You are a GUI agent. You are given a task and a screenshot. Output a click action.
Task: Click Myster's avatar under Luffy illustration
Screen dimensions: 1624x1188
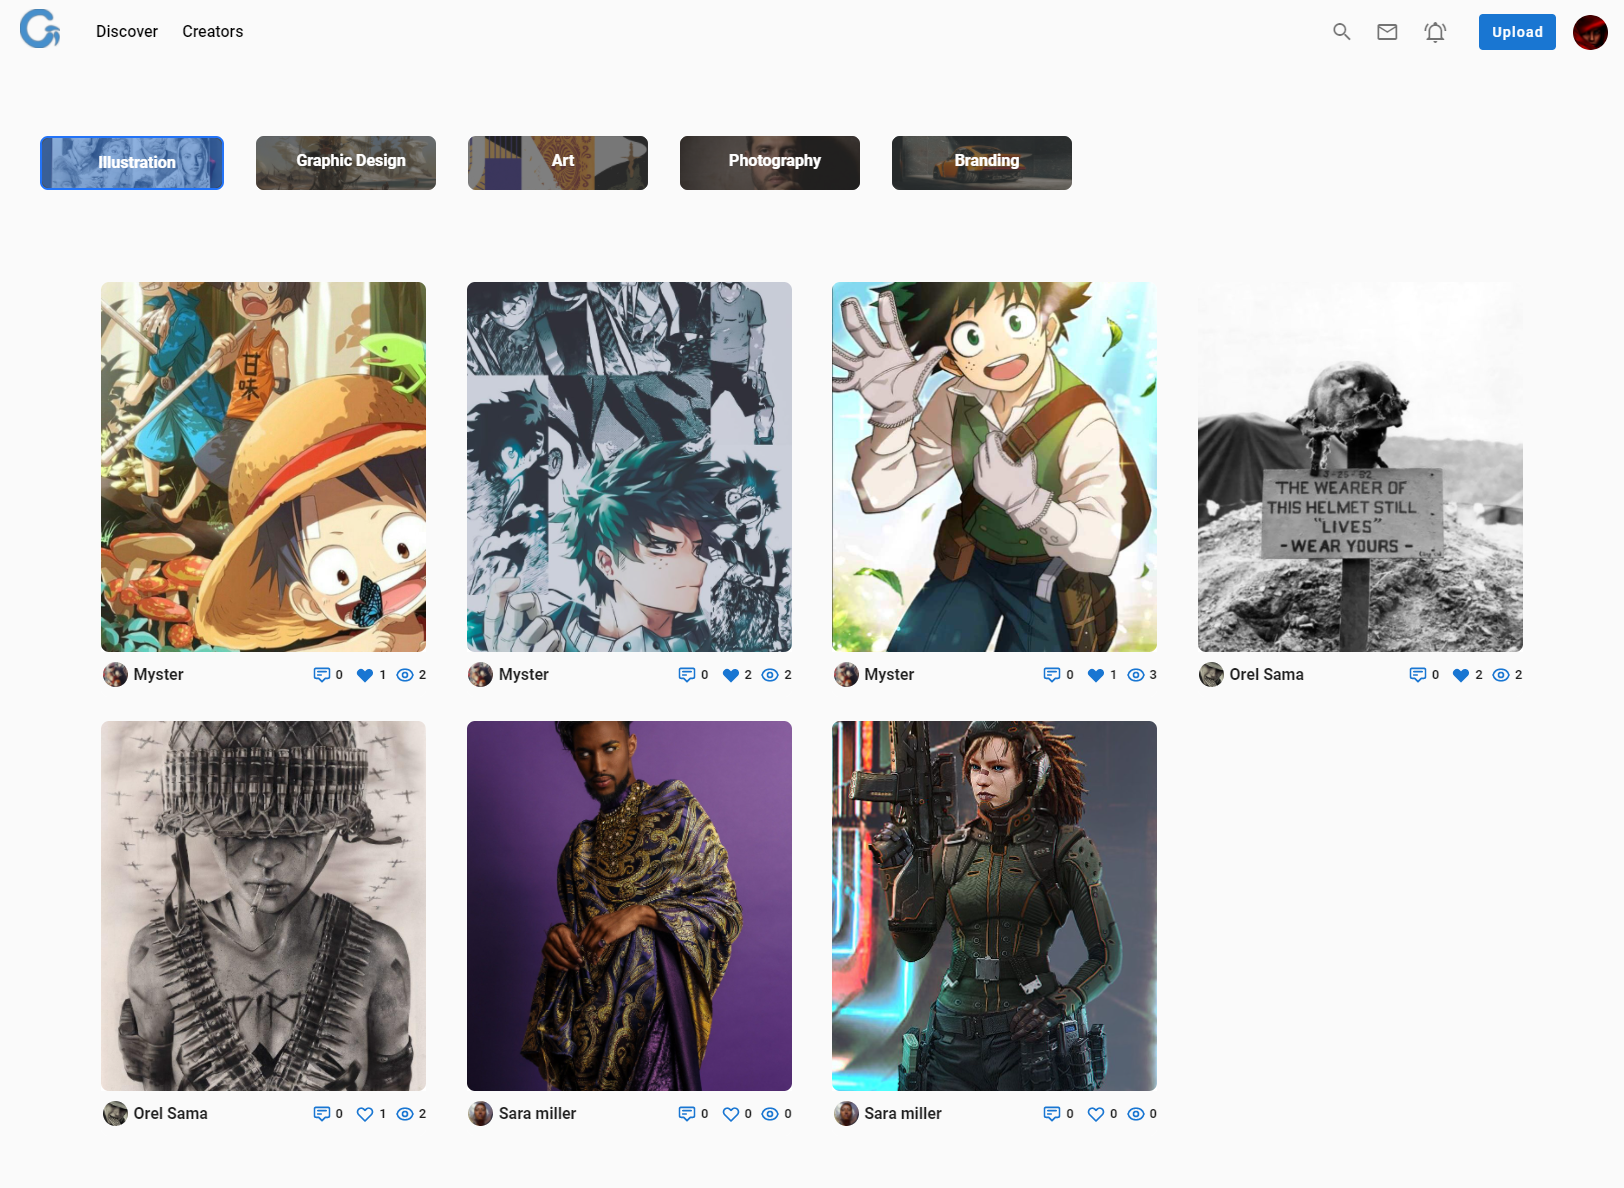(x=115, y=675)
